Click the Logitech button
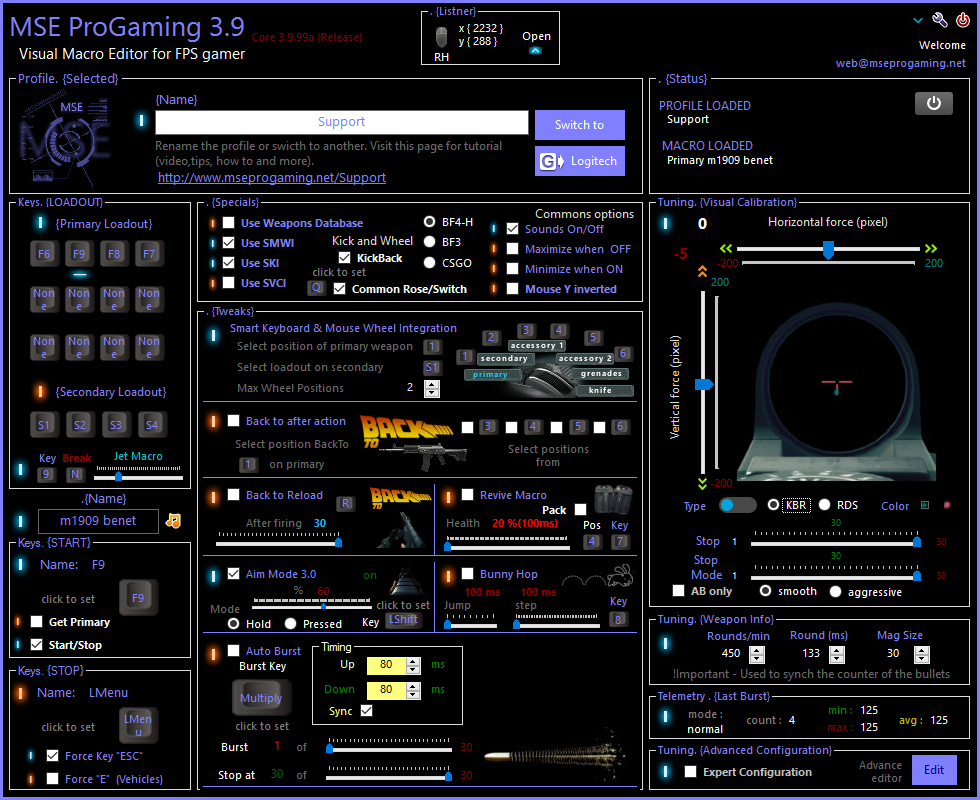 [x=579, y=161]
